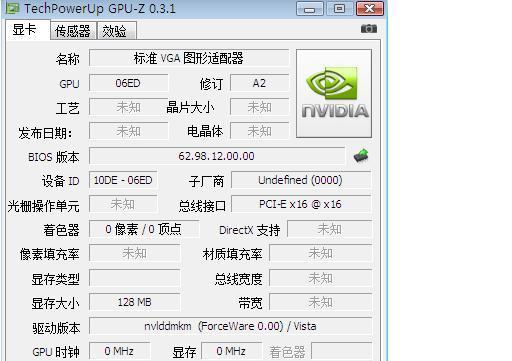
Task: Click the 带宽 field showing 未知
Action: click(320, 302)
